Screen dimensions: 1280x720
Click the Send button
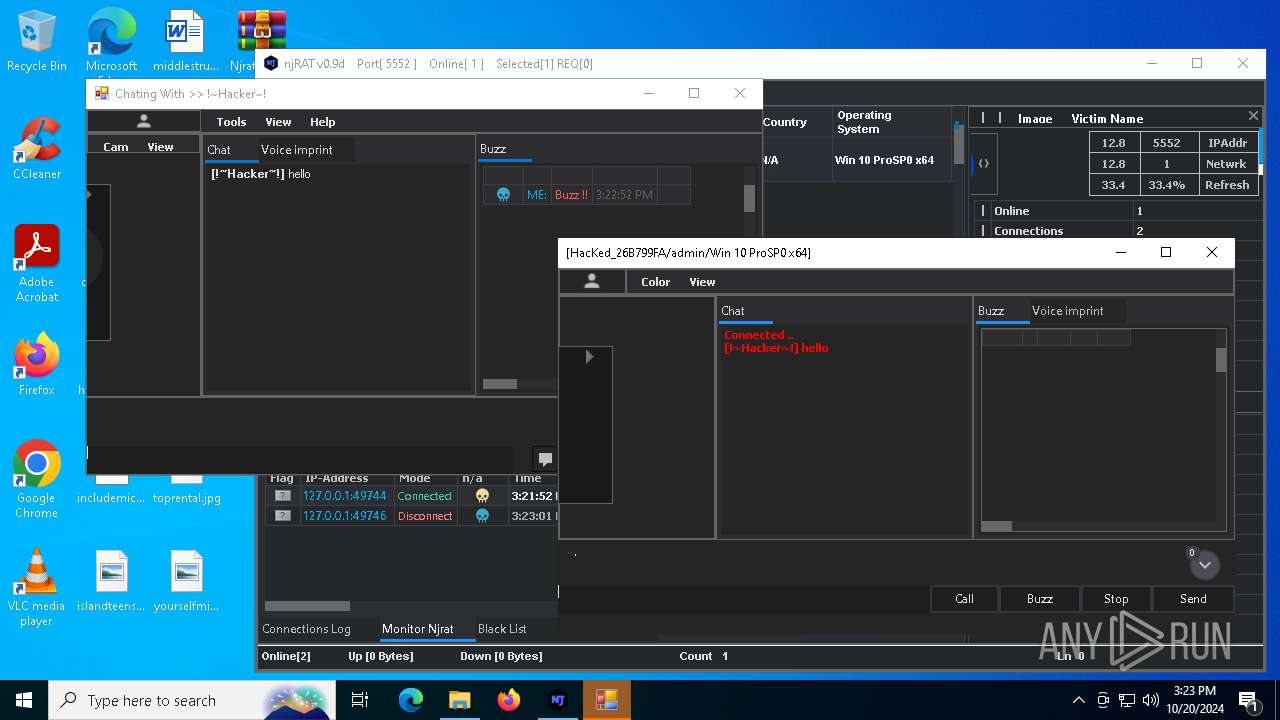click(1193, 599)
